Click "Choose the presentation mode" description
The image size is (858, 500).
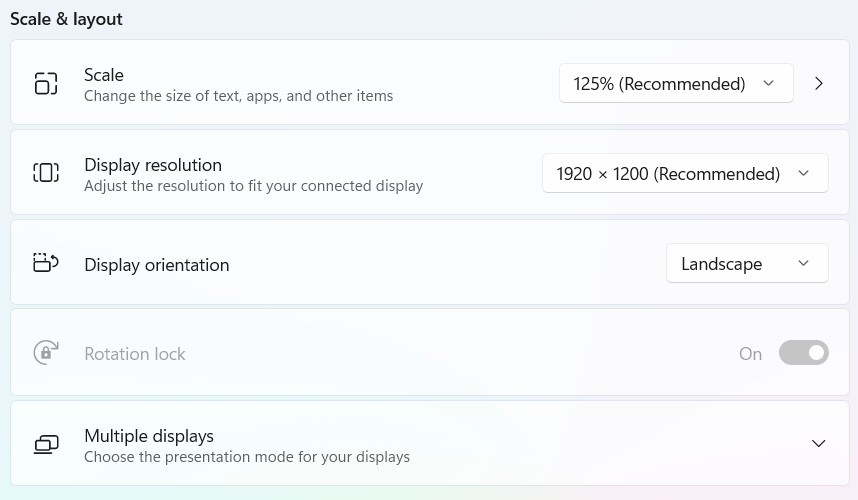[247, 457]
